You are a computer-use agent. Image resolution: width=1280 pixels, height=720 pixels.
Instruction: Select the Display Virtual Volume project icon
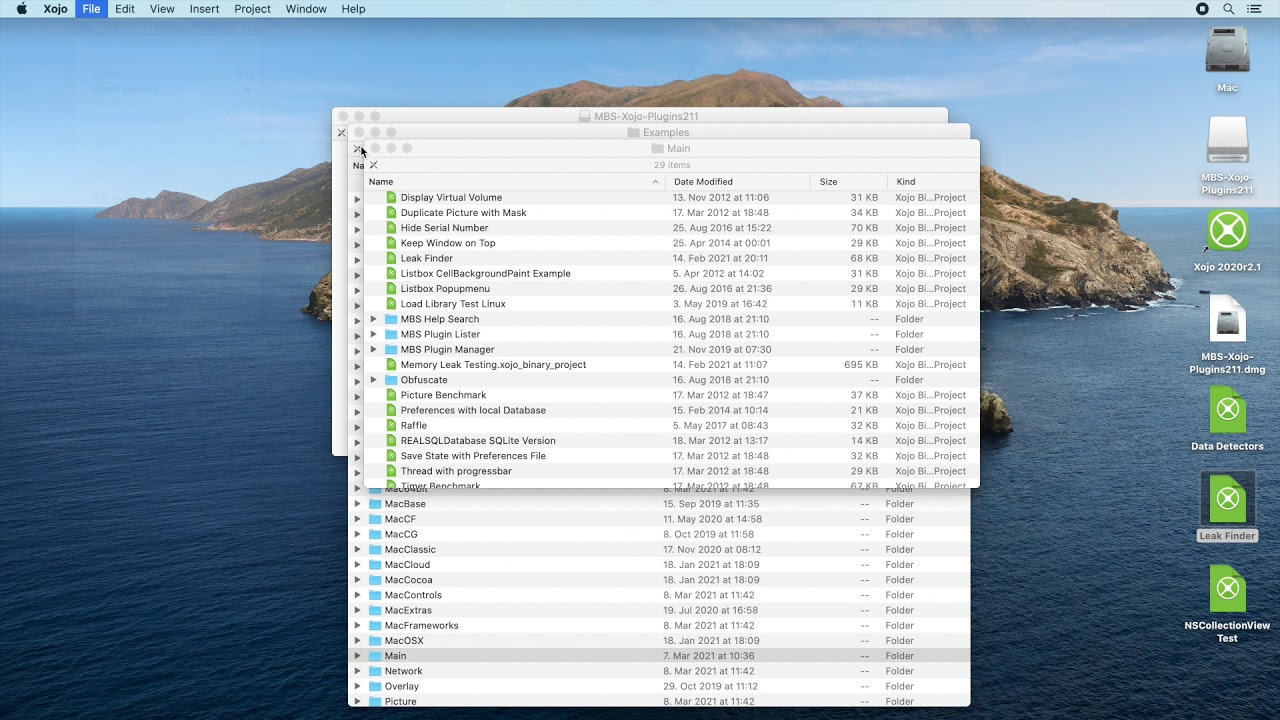click(x=392, y=198)
